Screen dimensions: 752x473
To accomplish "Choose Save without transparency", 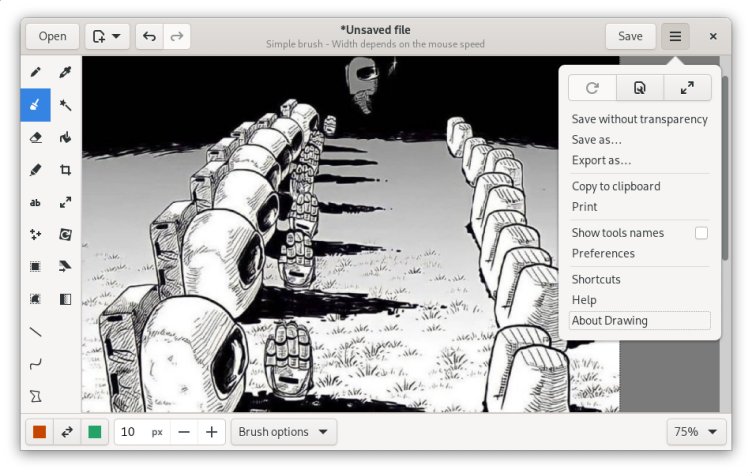I will point(639,119).
